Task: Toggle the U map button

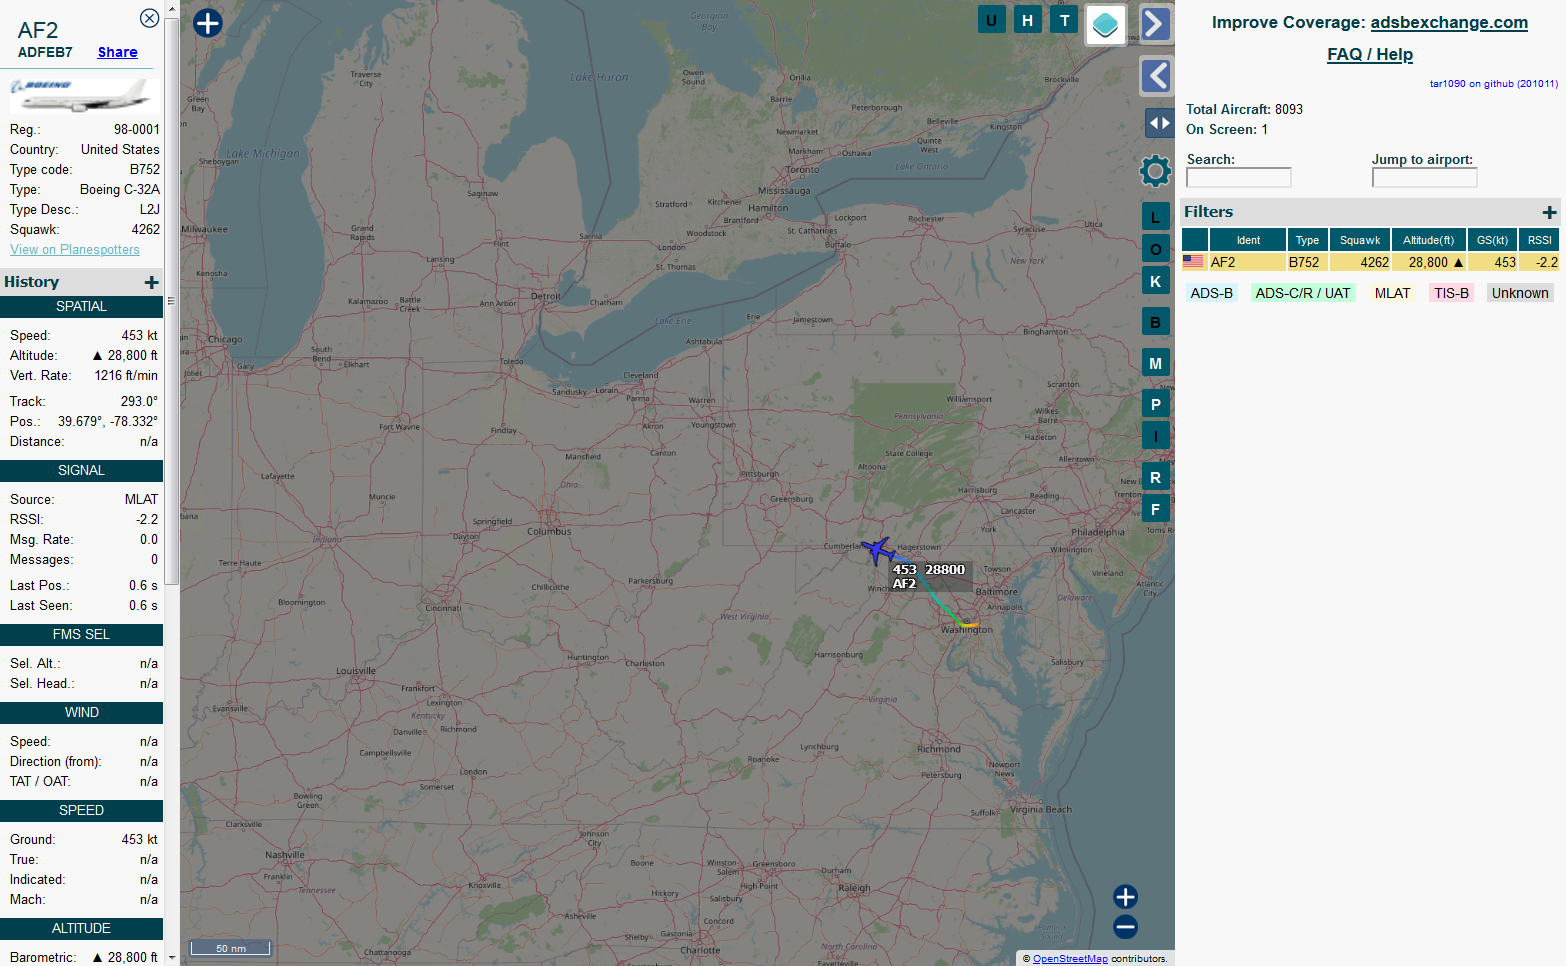Action: (x=991, y=20)
